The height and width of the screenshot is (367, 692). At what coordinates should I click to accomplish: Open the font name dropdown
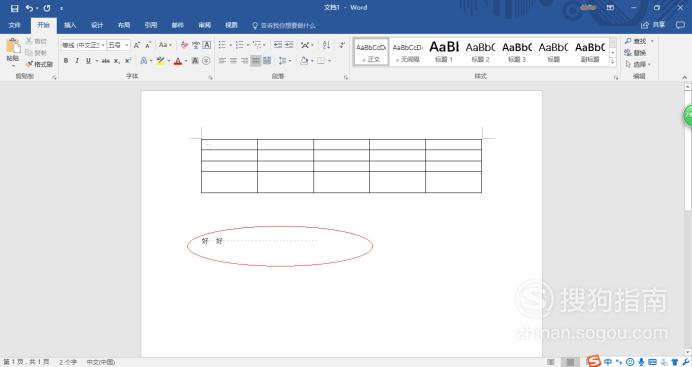[103, 45]
